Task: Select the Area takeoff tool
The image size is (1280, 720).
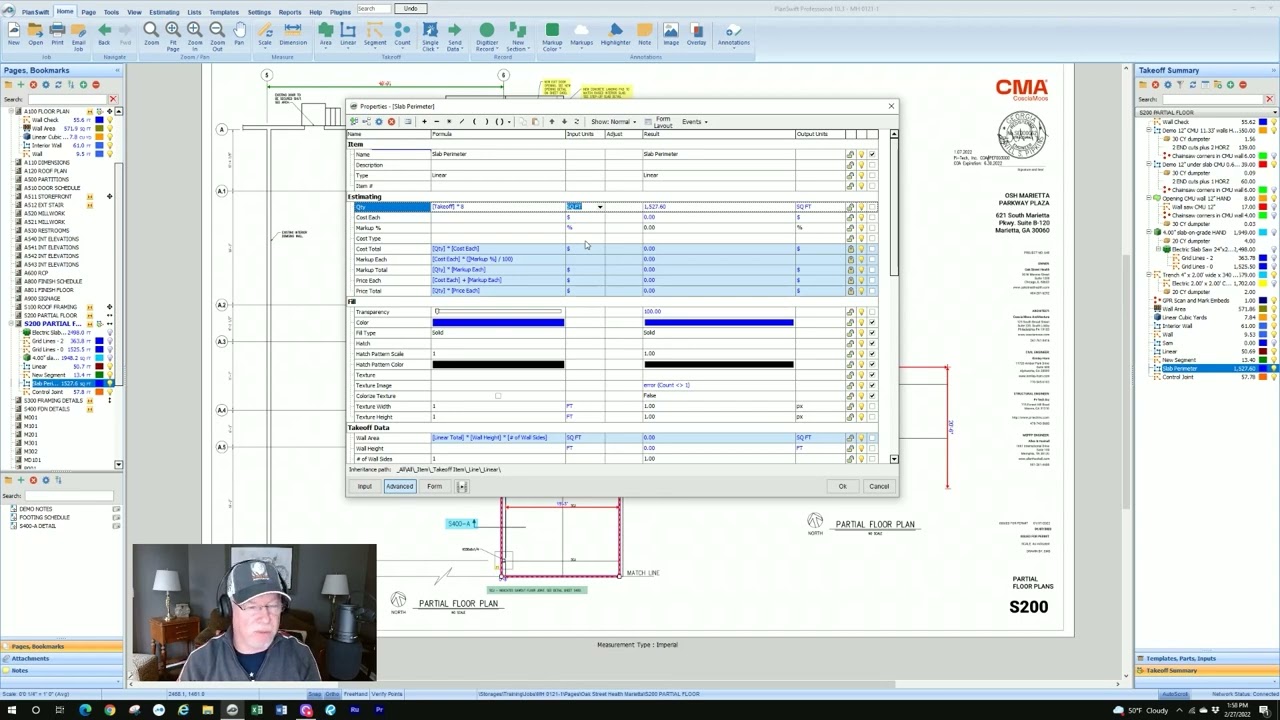Action: (325, 34)
